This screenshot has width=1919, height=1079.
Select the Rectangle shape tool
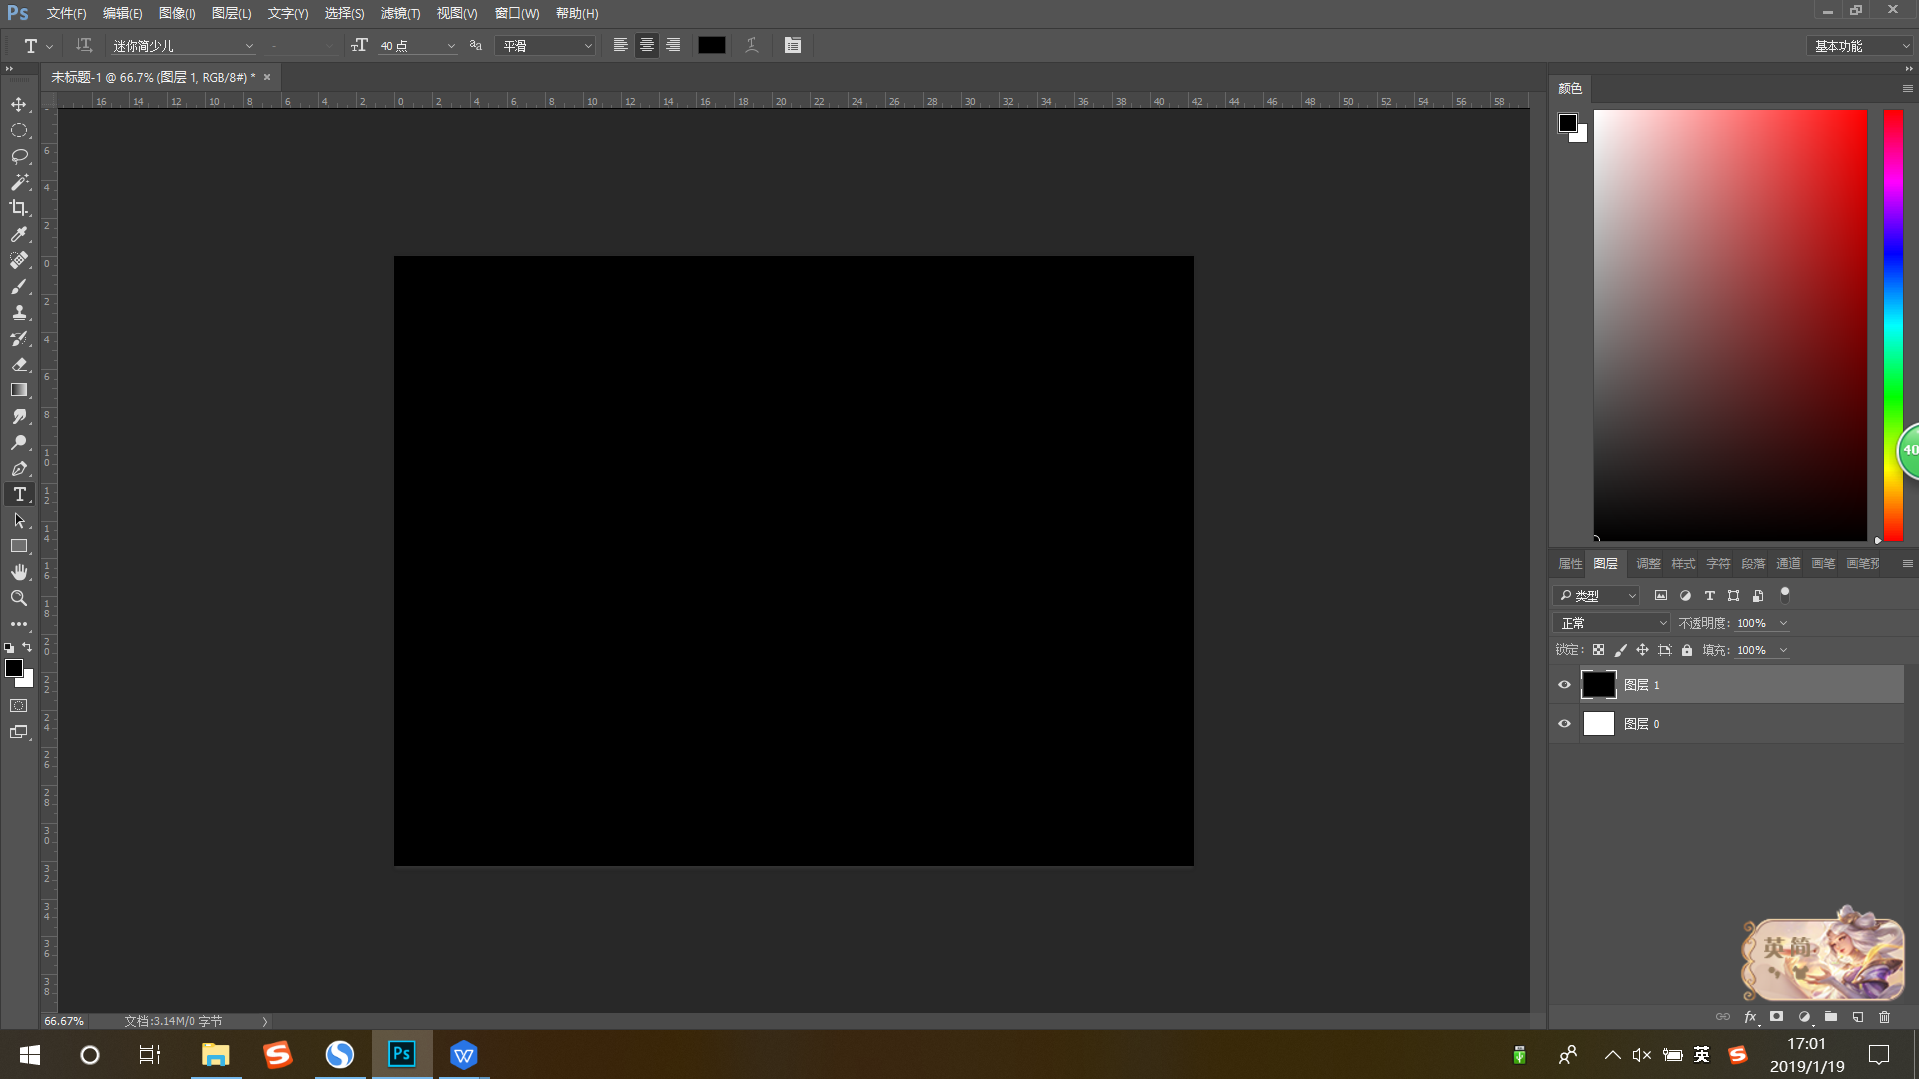[x=19, y=546]
